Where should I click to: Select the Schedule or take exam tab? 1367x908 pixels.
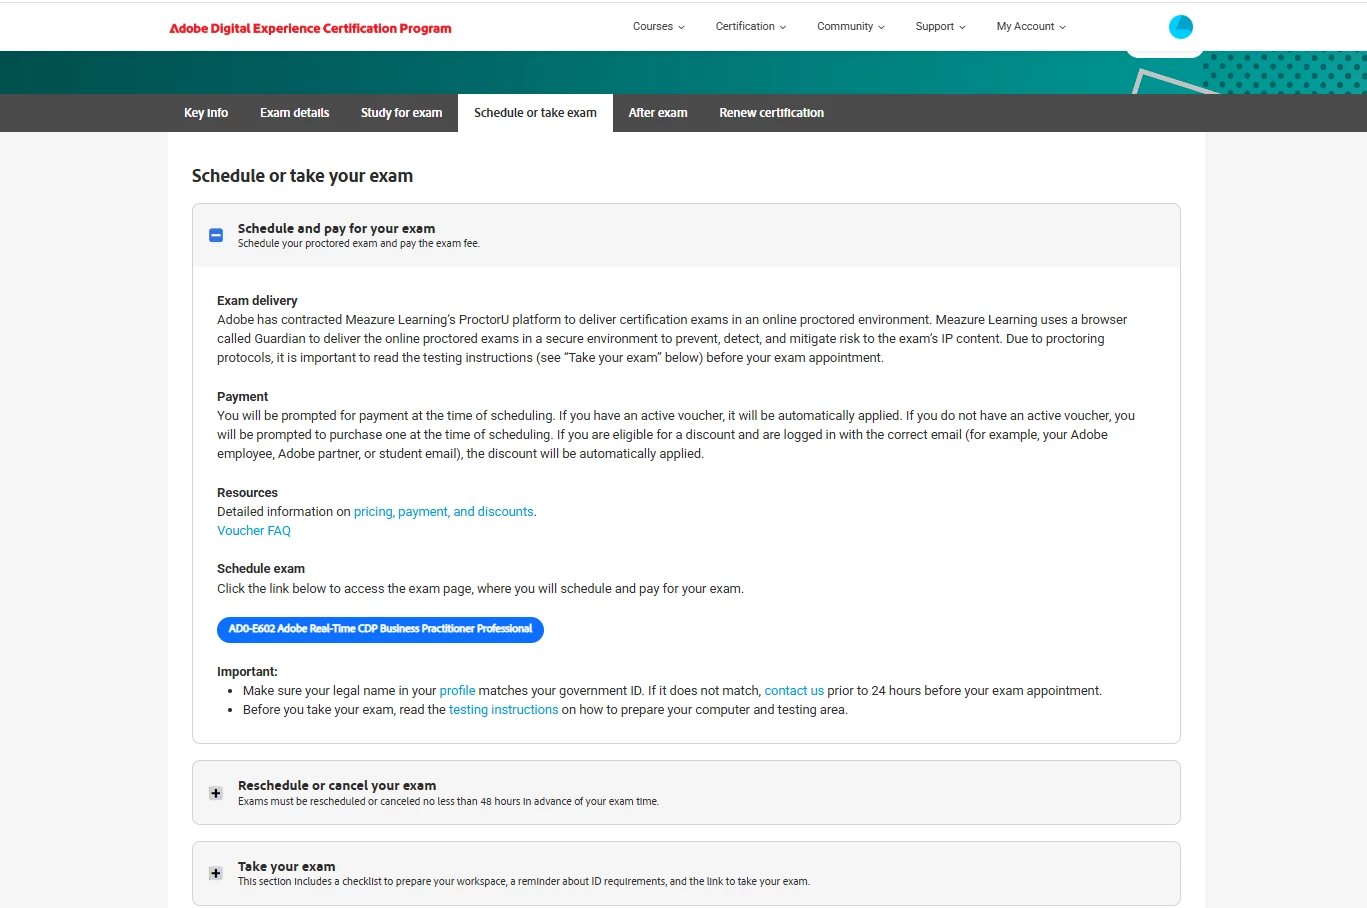tap(535, 113)
